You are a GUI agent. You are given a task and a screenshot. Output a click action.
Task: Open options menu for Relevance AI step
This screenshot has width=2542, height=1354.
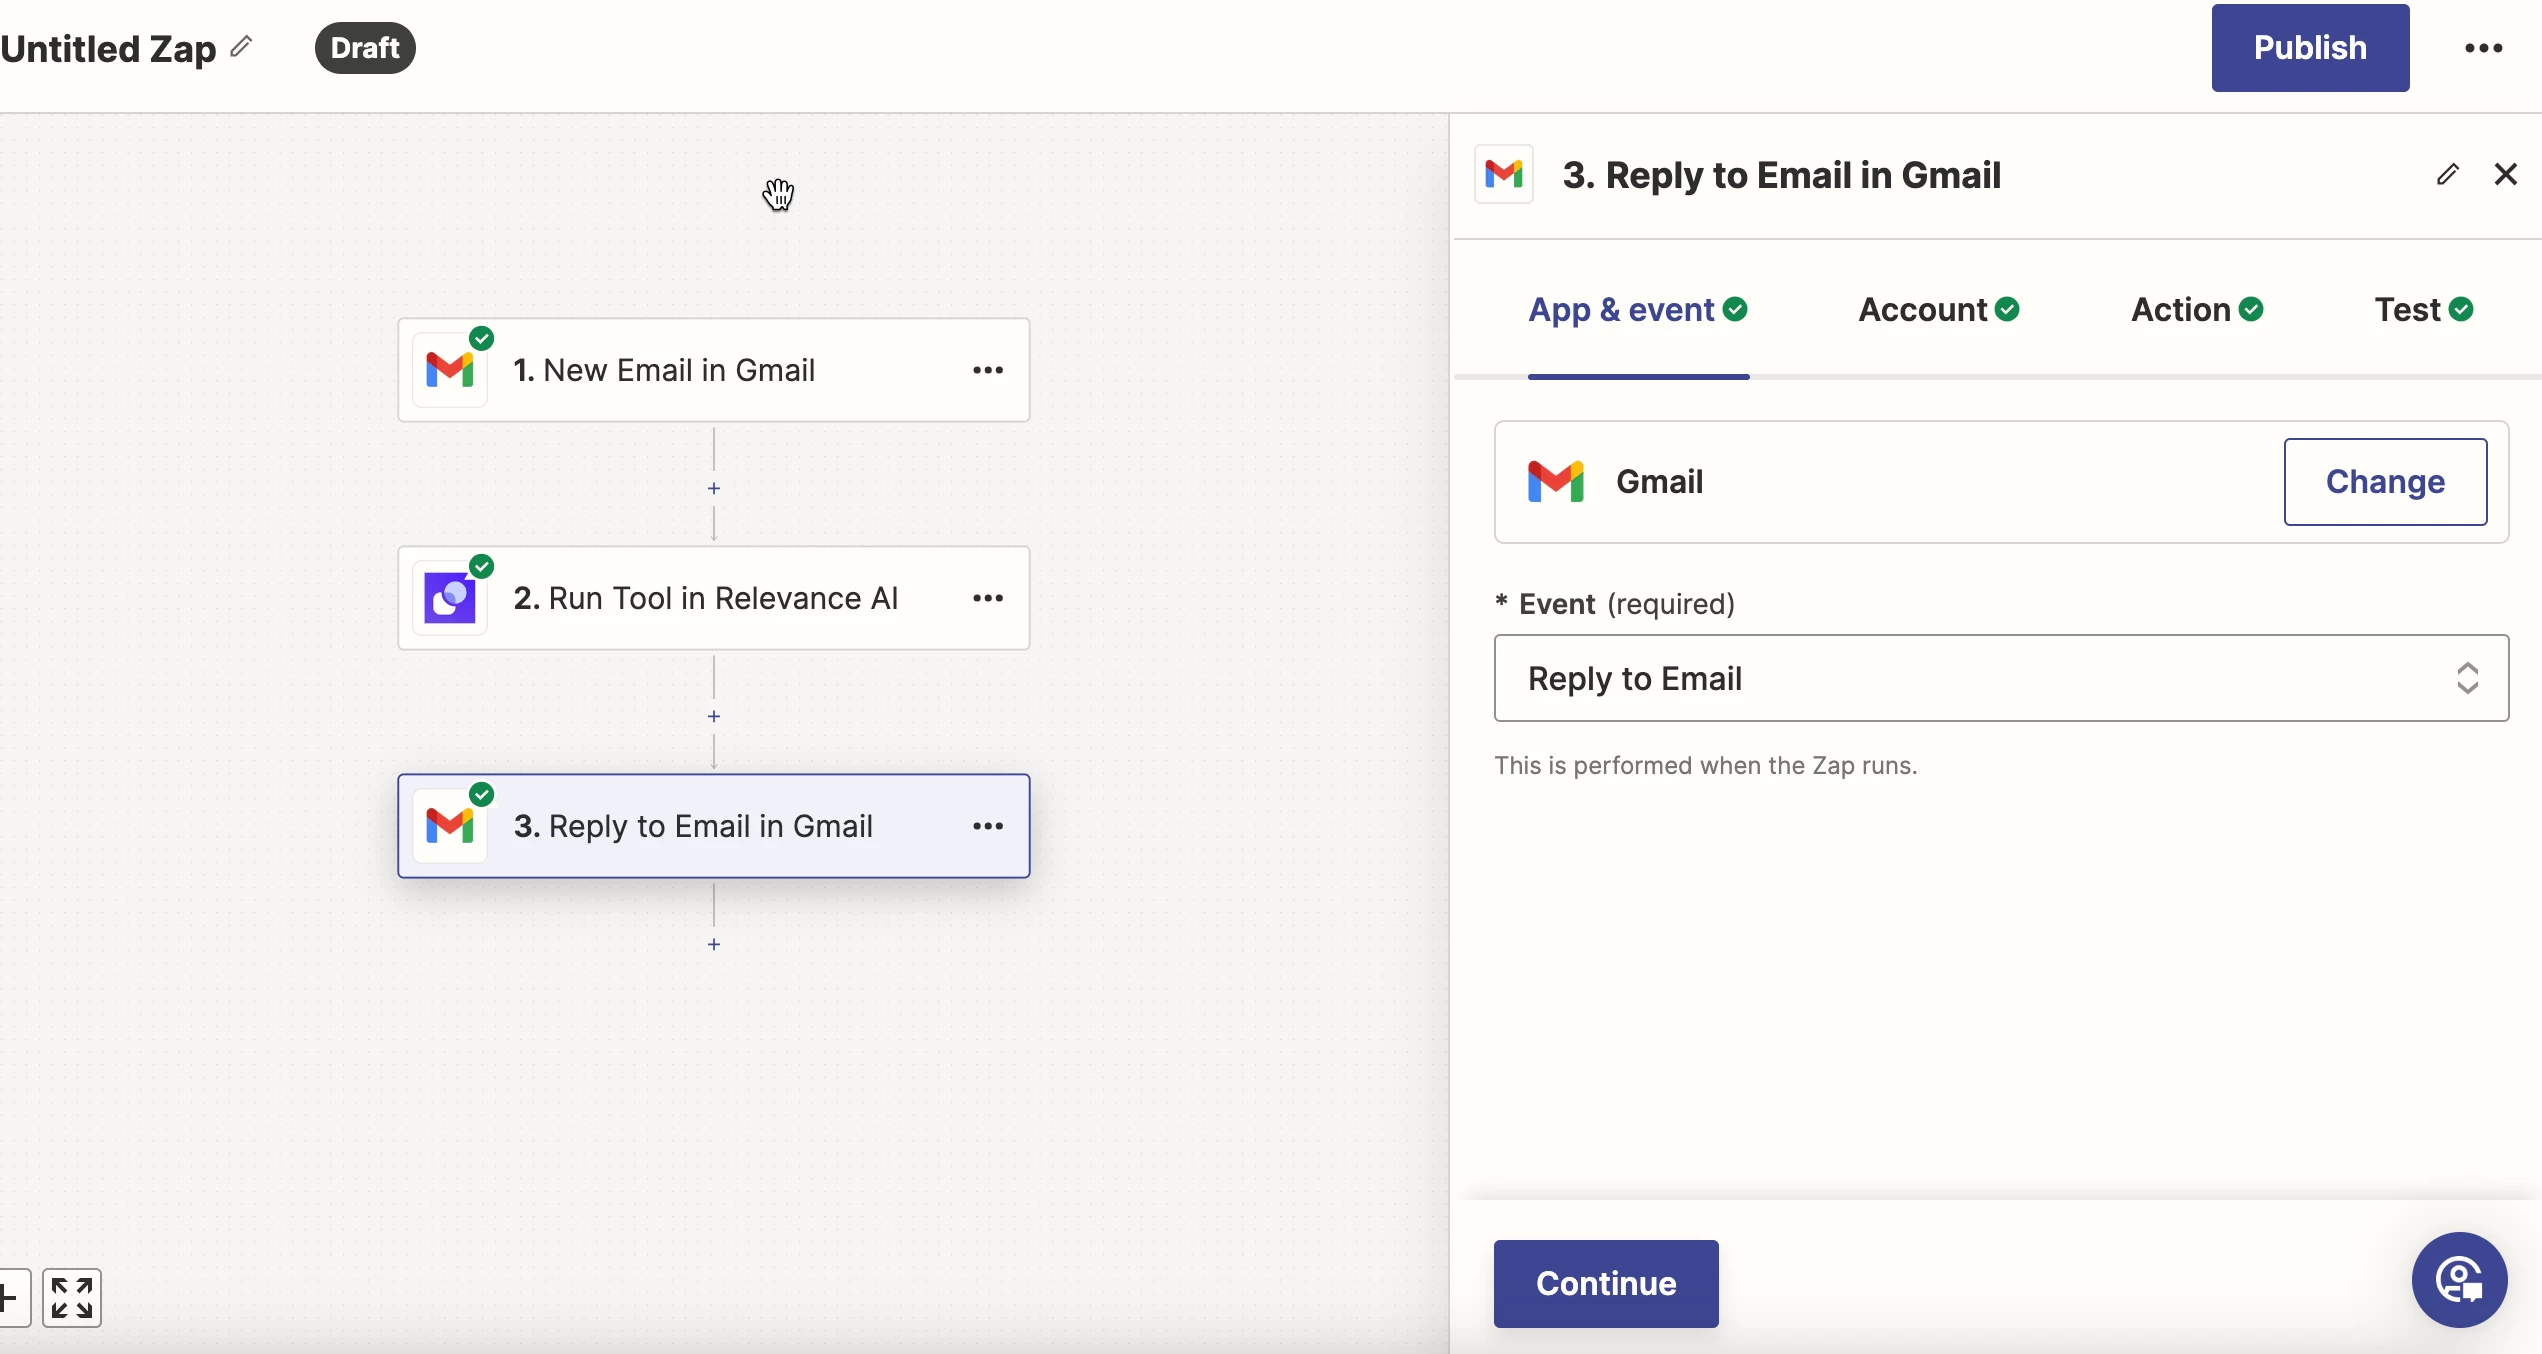(x=987, y=598)
